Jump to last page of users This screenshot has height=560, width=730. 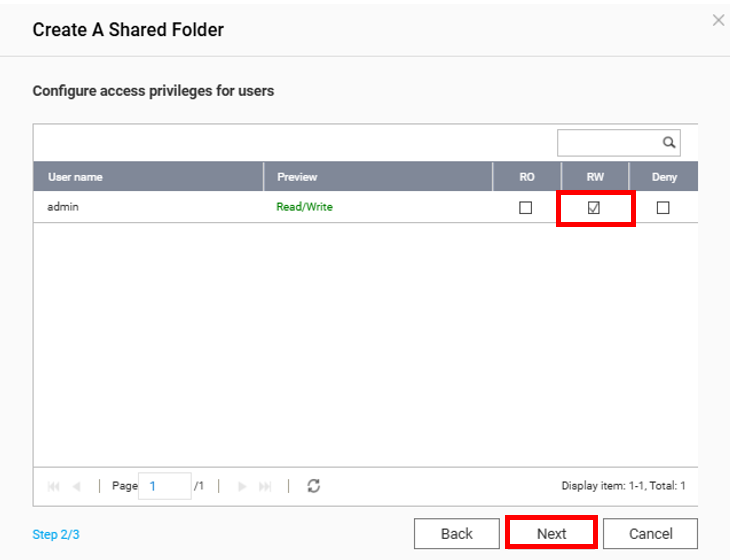click(265, 486)
